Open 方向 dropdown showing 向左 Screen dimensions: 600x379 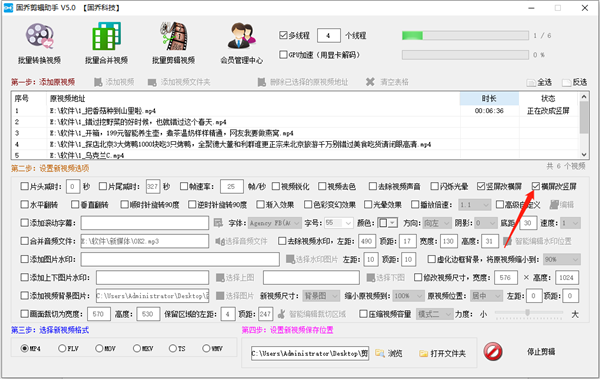[437, 223]
